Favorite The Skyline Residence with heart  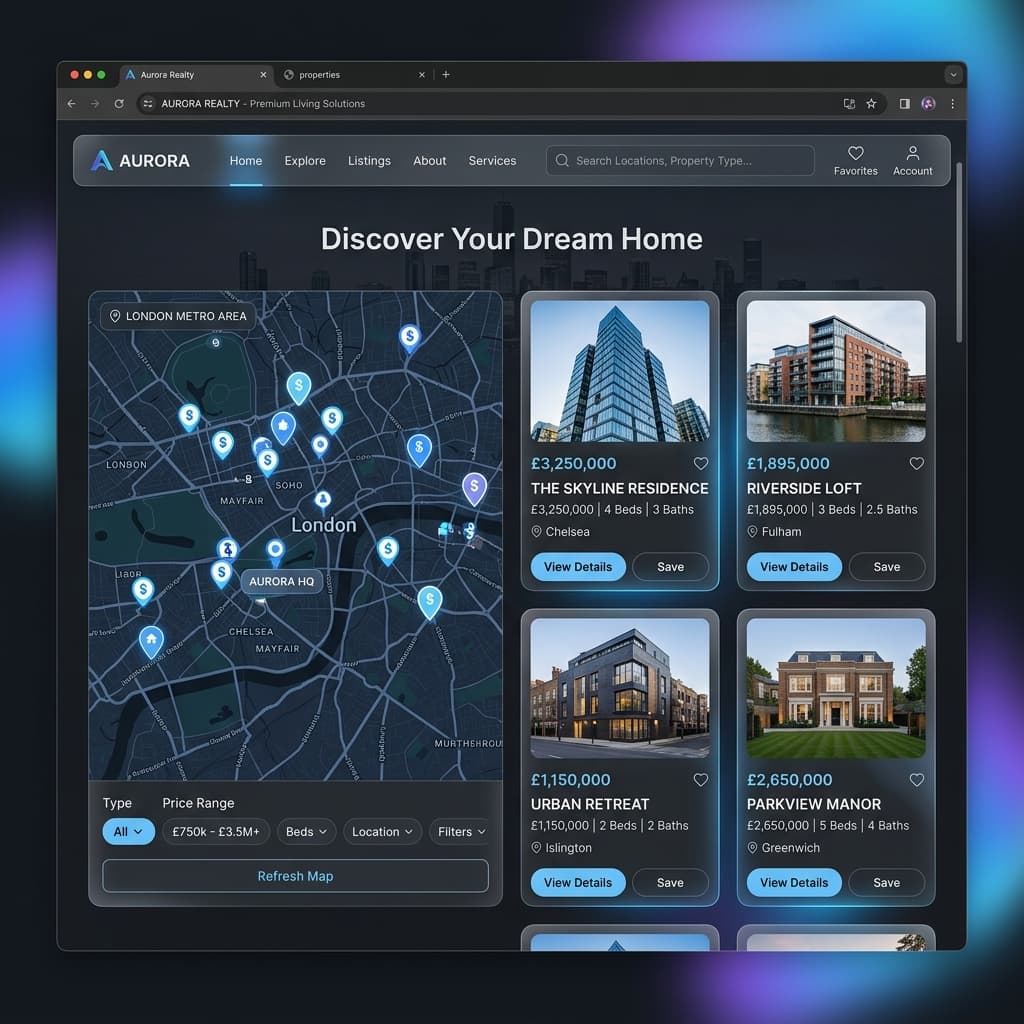tap(701, 464)
